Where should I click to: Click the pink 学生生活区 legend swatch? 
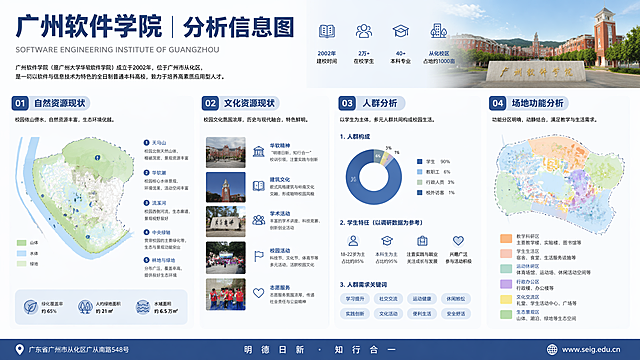506,253
